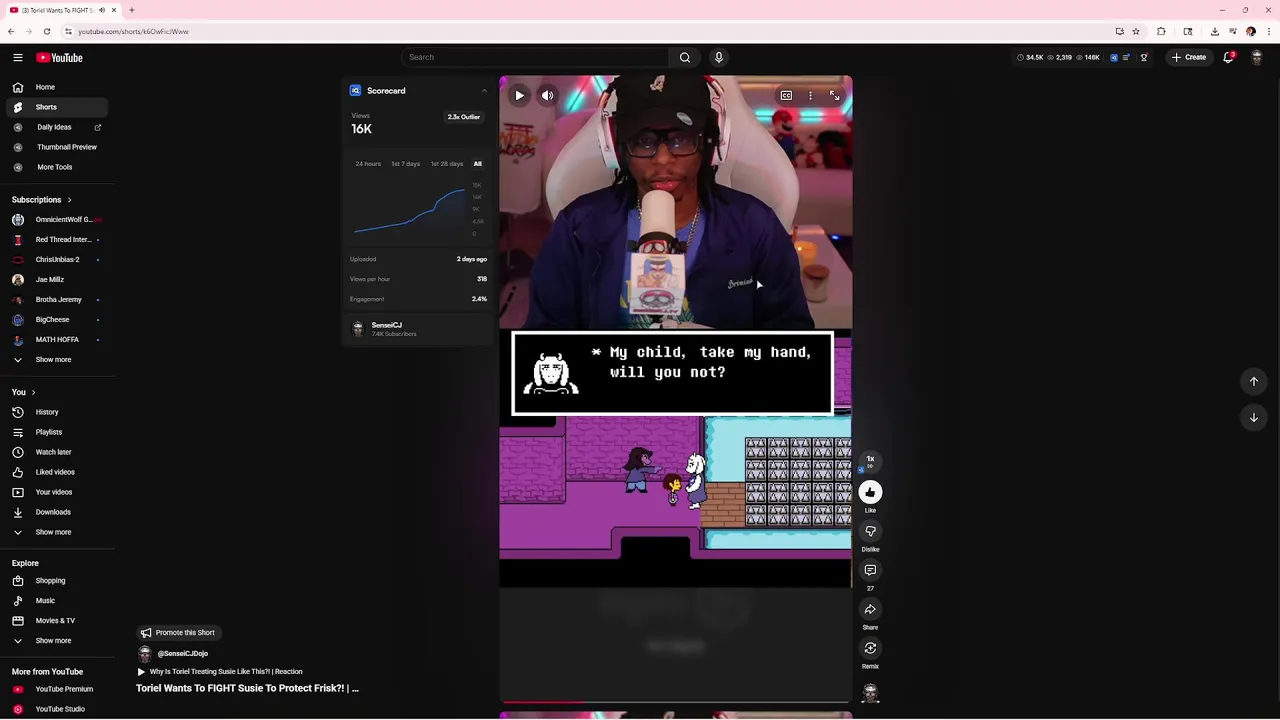Open YouTube Premium
This screenshot has height=720, width=1280.
point(58,689)
